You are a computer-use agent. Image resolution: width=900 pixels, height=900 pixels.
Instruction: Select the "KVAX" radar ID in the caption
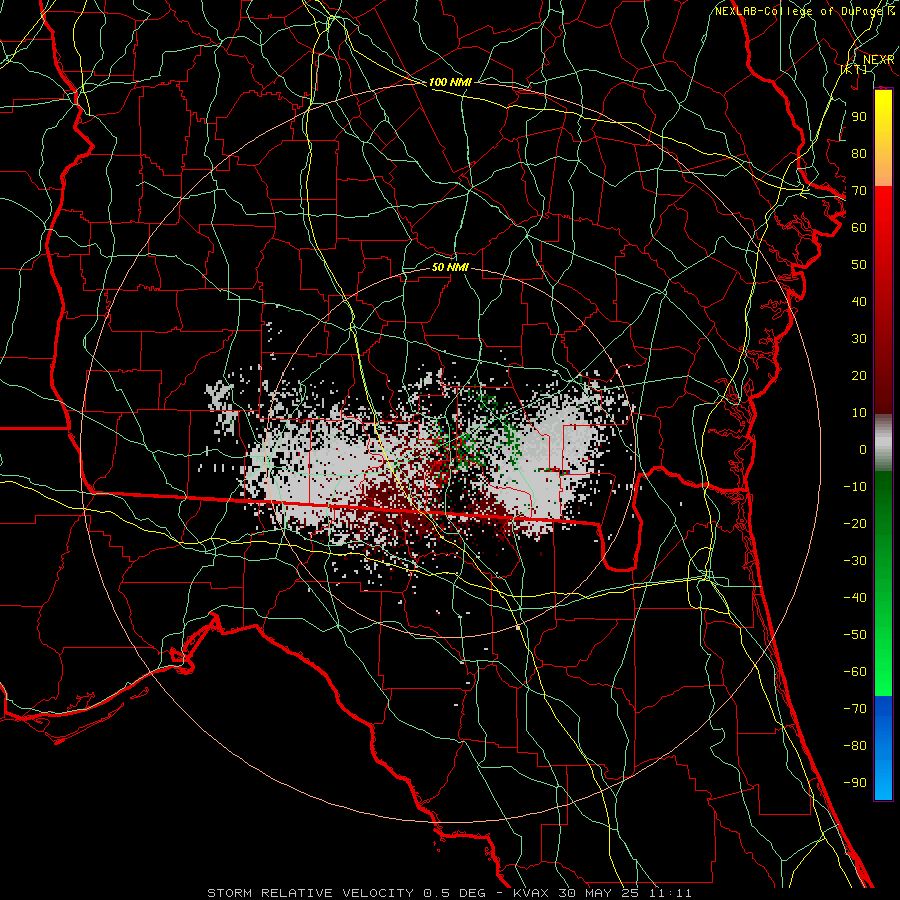[531, 893]
